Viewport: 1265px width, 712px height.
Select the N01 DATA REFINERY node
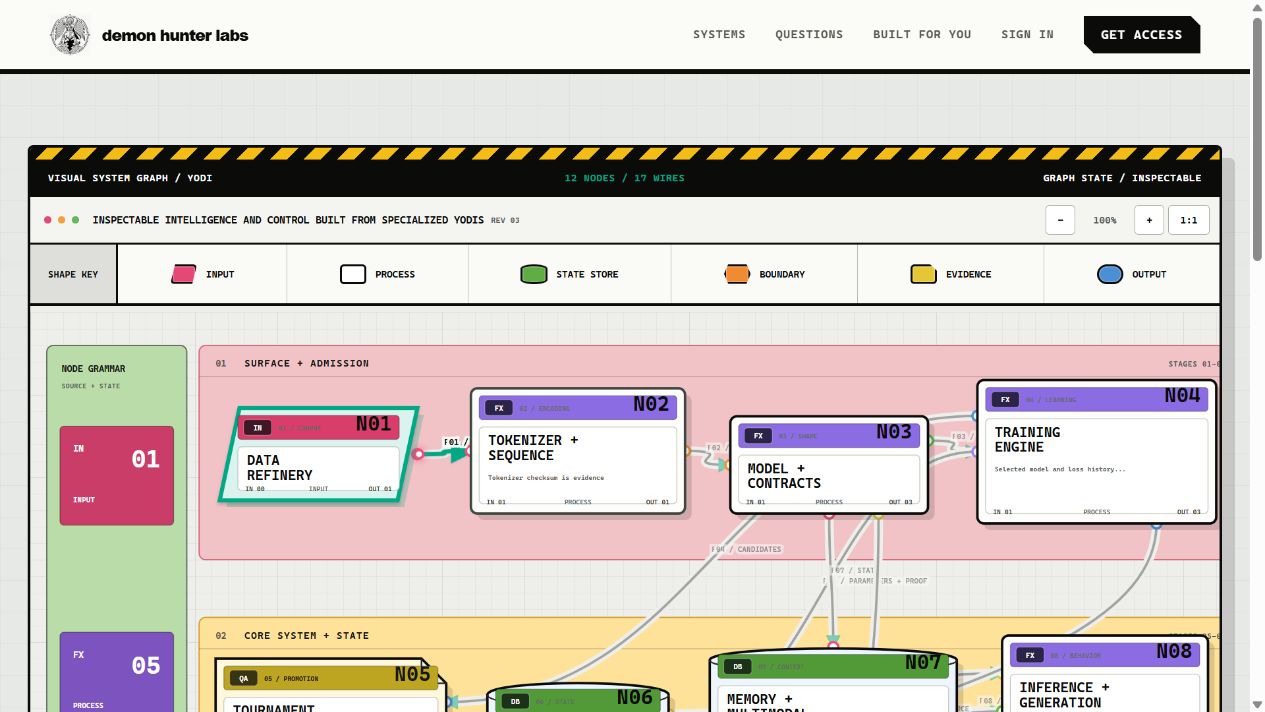coord(318,454)
